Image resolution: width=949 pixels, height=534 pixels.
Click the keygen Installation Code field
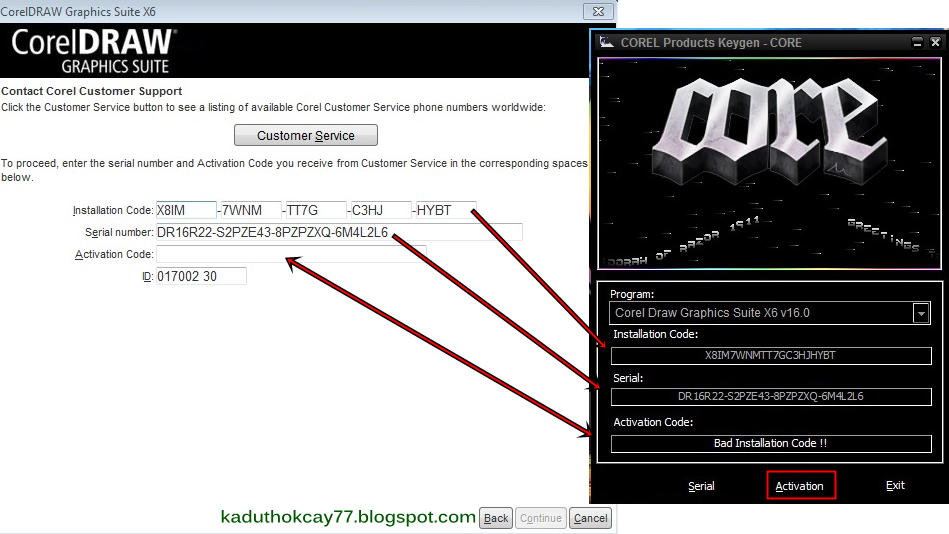(771, 355)
